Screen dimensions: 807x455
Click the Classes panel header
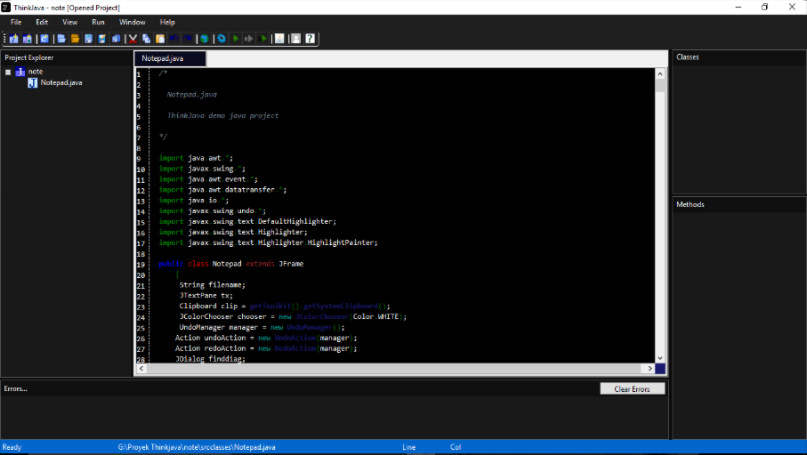pos(688,57)
